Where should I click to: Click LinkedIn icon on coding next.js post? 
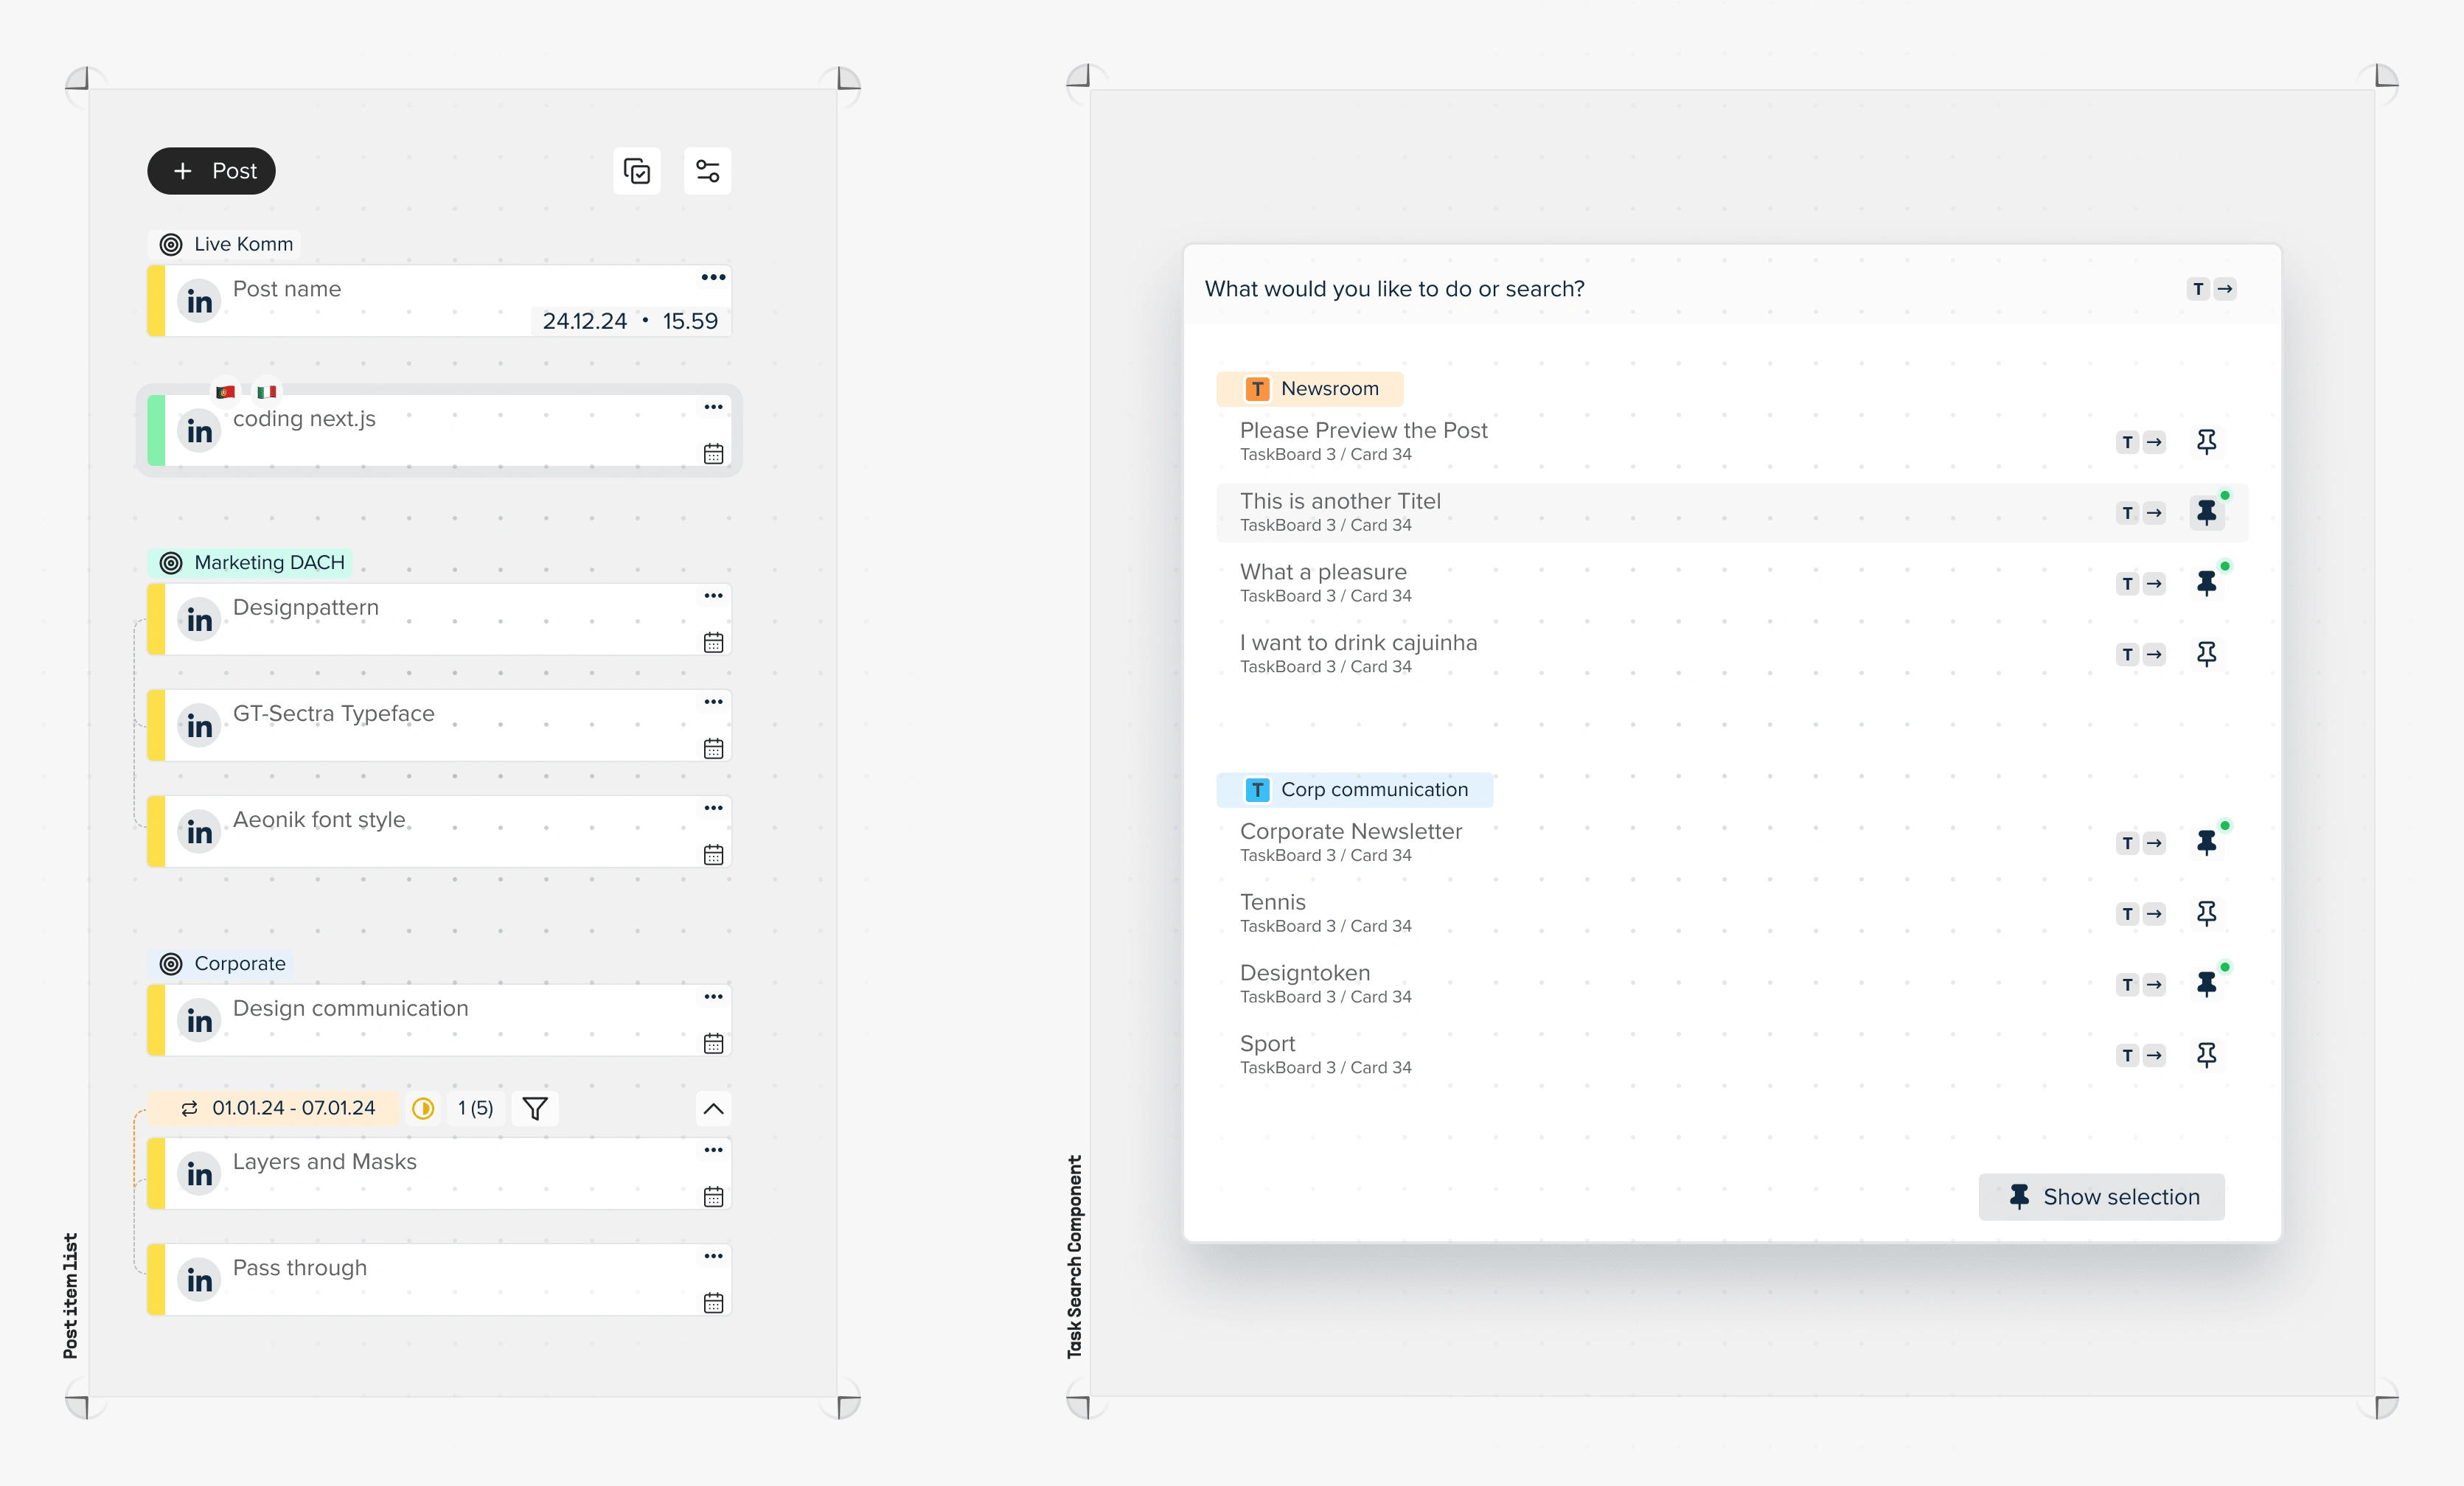point(199,431)
